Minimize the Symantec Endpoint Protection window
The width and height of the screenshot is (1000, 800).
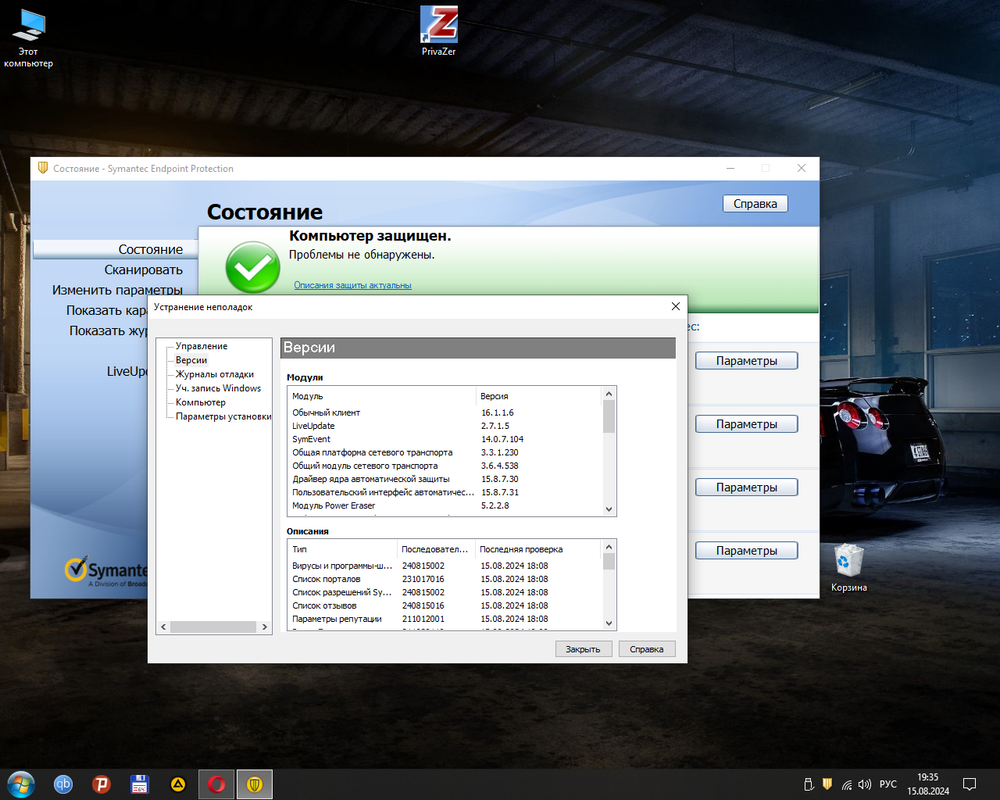click(x=730, y=168)
